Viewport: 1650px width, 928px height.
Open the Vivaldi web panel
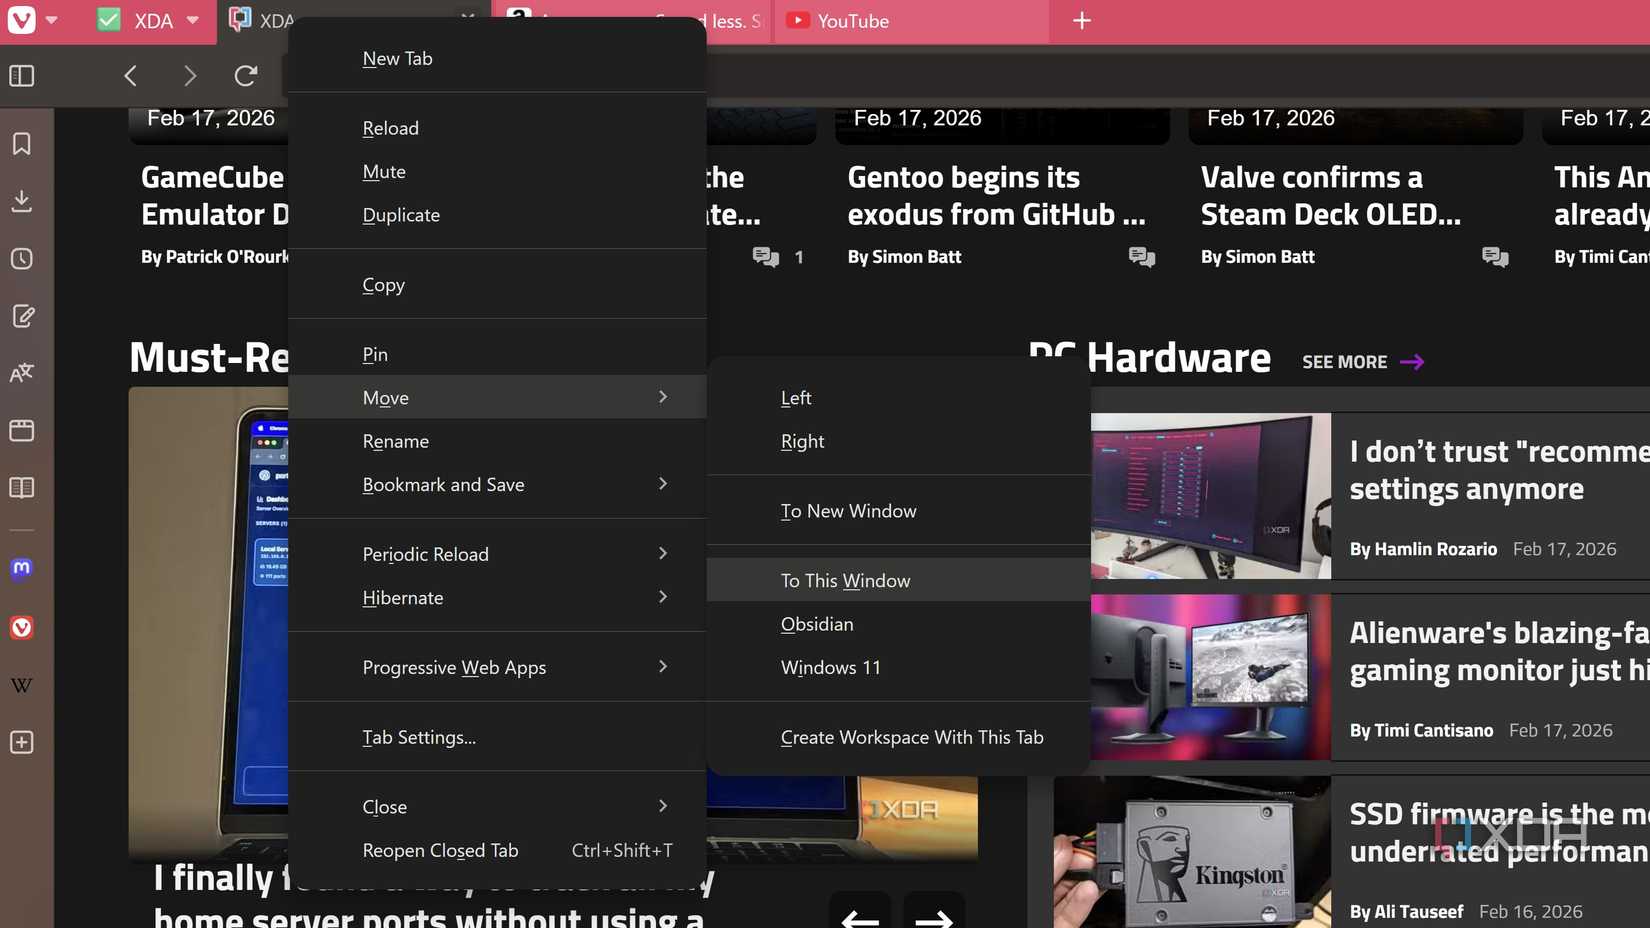pos(22,627)
